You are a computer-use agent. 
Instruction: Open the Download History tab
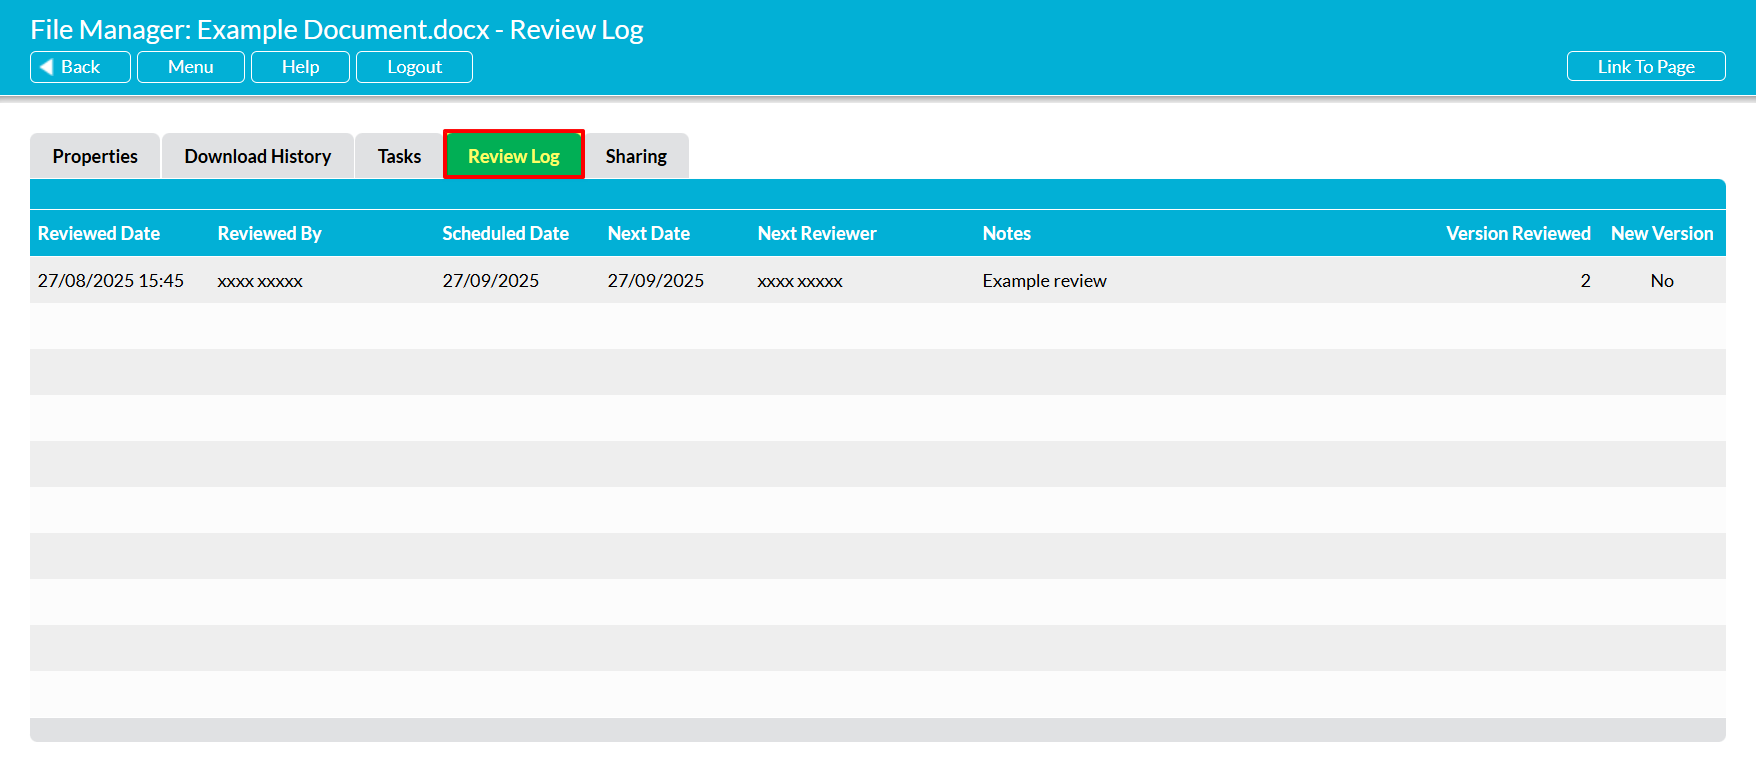[x=257, y=156]
